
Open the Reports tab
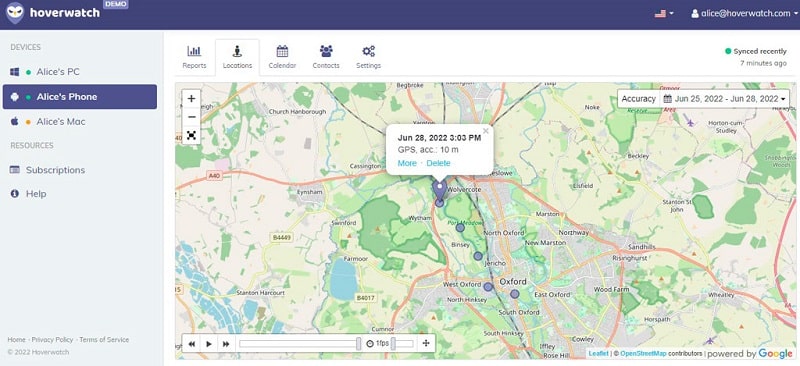194,57
